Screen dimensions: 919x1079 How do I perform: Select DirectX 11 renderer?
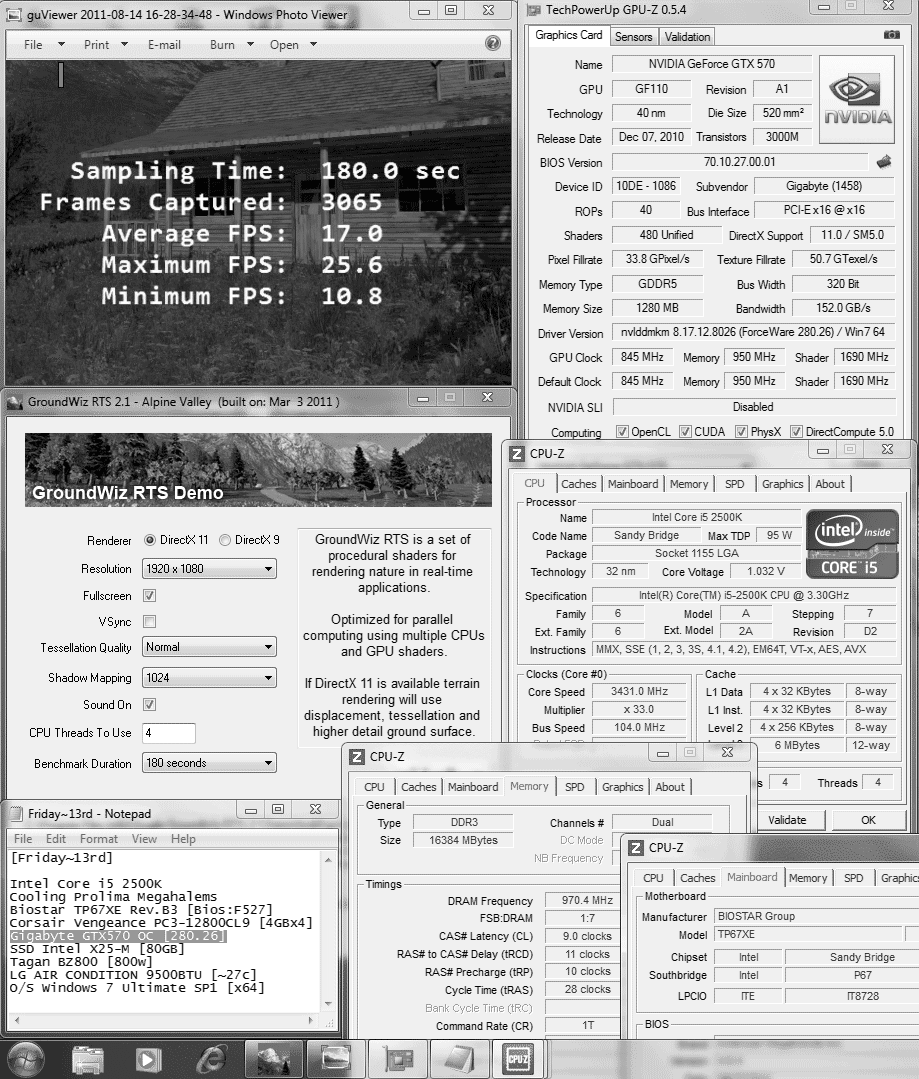point(149,540)
